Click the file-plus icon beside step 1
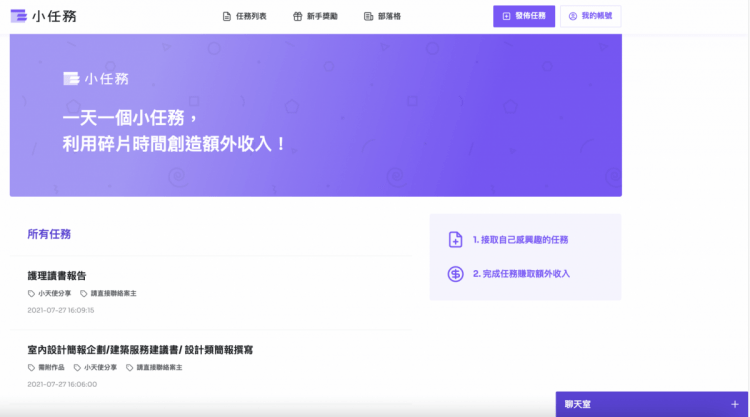This screenshot has width=750, height=417. tap(455, 240)
